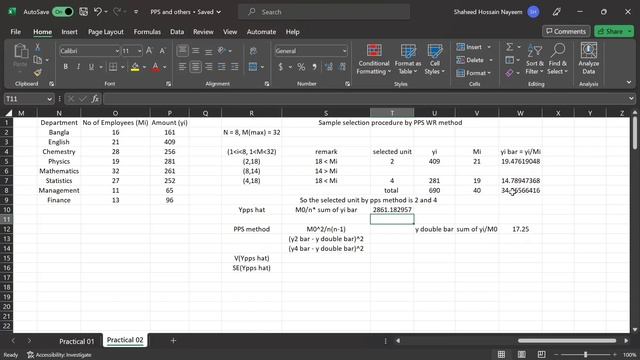Switch to Page Break Preview icon
Image resolution: width=640 pixels, height=360 pixels.
(x=541, y=354)
